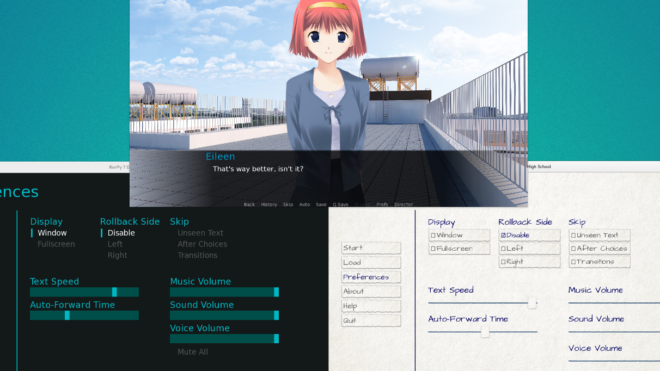Adjust Sound Volume slider in dark window
660x371 pixels.
click(x=224, y=315)
